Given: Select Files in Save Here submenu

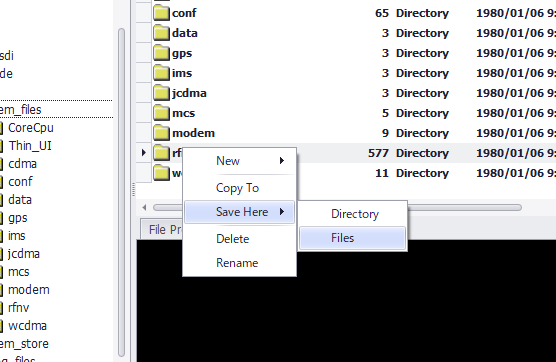Looking at the screenshot, I should pos(352,238).
